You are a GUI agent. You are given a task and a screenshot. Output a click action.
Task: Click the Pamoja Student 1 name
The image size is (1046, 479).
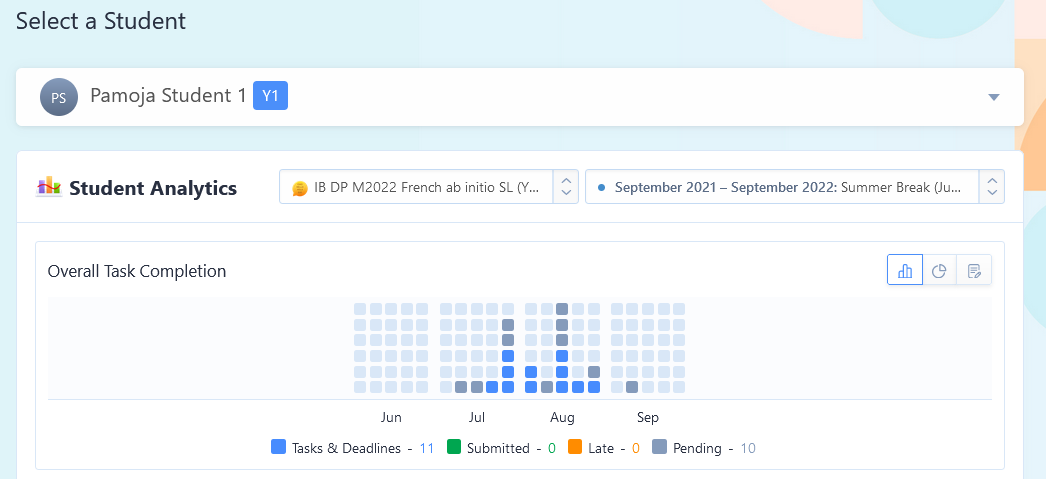pyautogui.click(x=168, y=96)
